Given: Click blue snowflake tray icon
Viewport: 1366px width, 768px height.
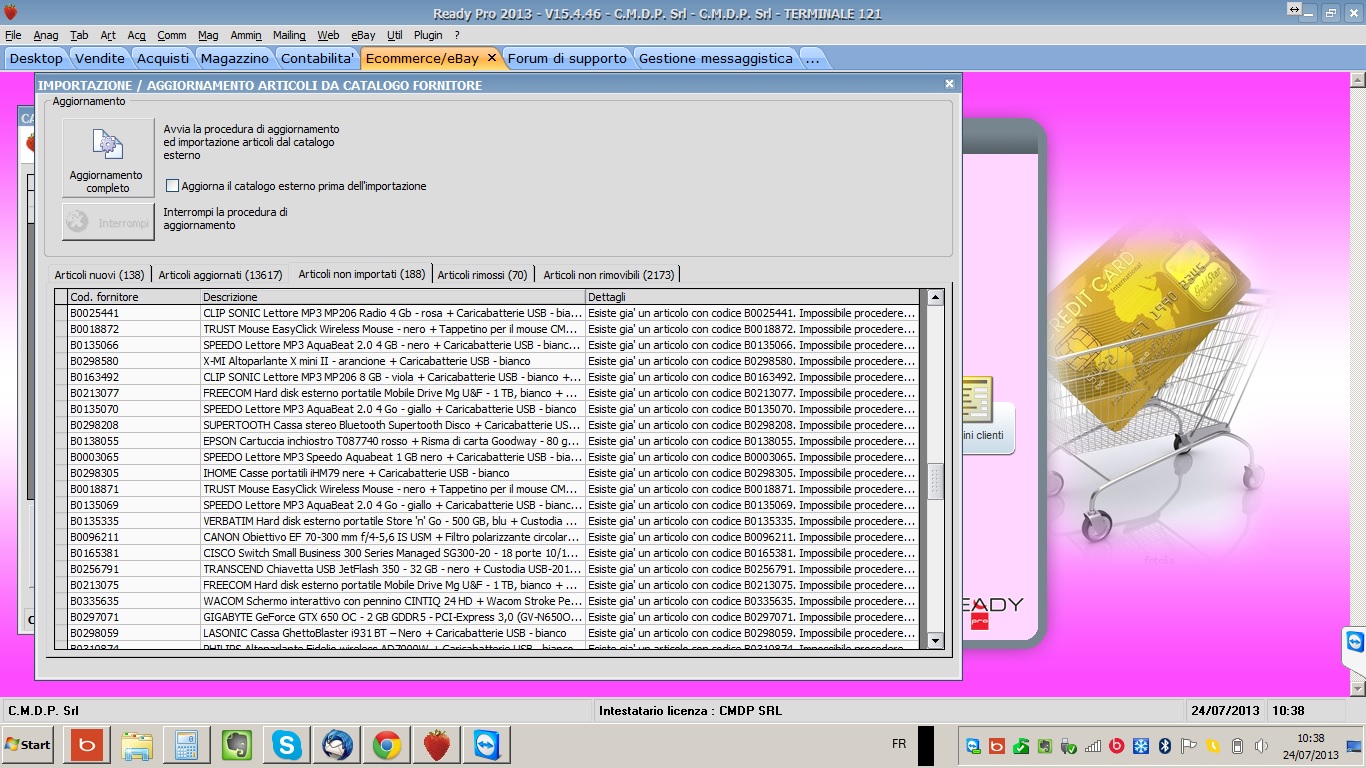Looking at the screenshot, I should pos(1141,746).
